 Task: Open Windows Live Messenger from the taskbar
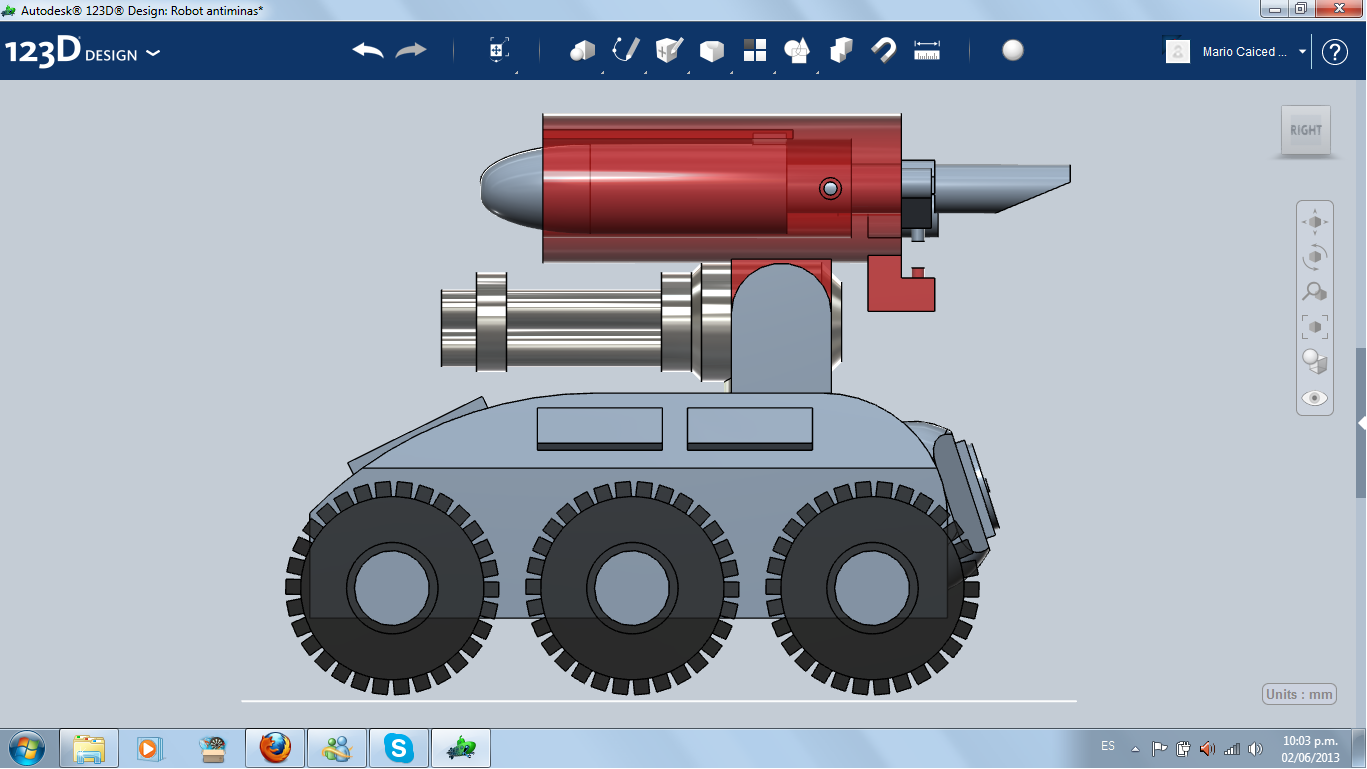click(337, 748)
